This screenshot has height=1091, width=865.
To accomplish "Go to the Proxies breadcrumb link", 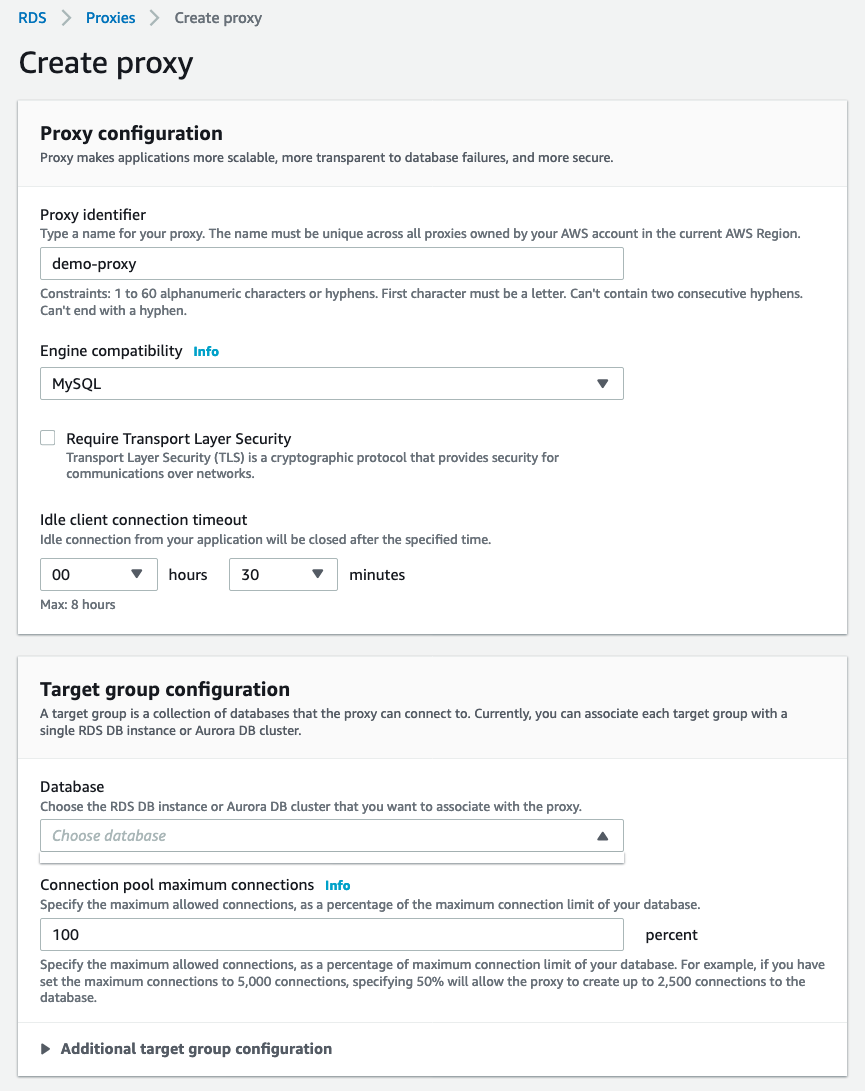I will tap(110, 18).
